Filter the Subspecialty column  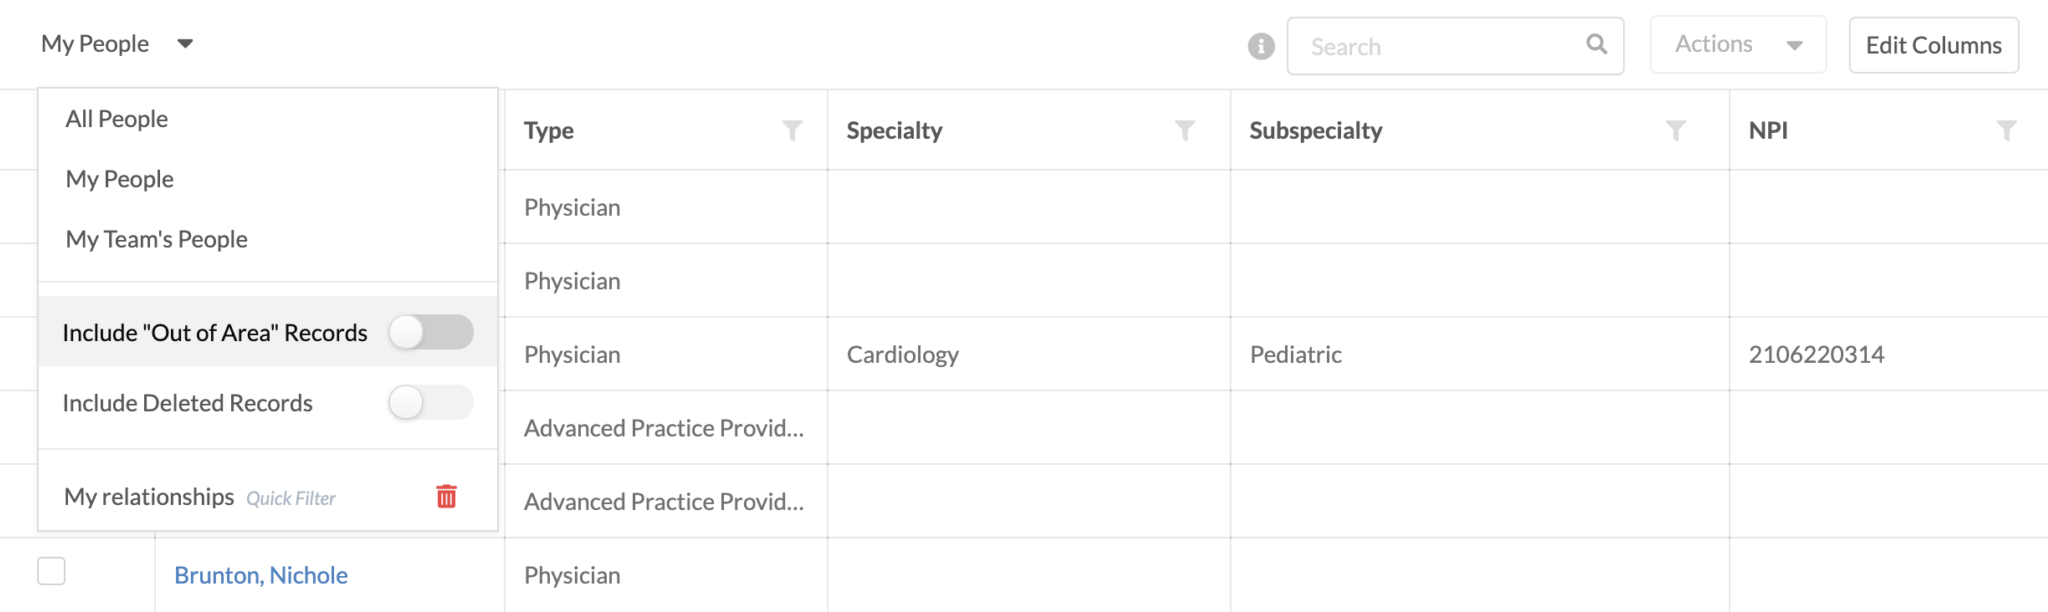click(1676, 130)
